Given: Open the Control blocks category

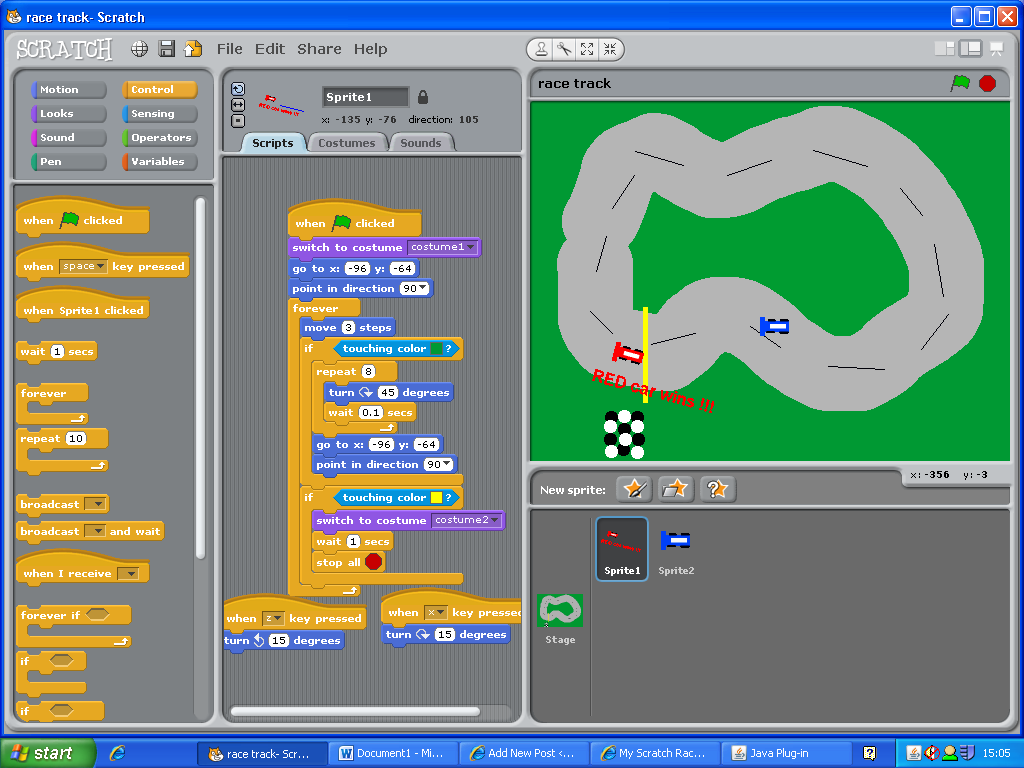Looking at the screenshot, I should click(x=159, y=89).
